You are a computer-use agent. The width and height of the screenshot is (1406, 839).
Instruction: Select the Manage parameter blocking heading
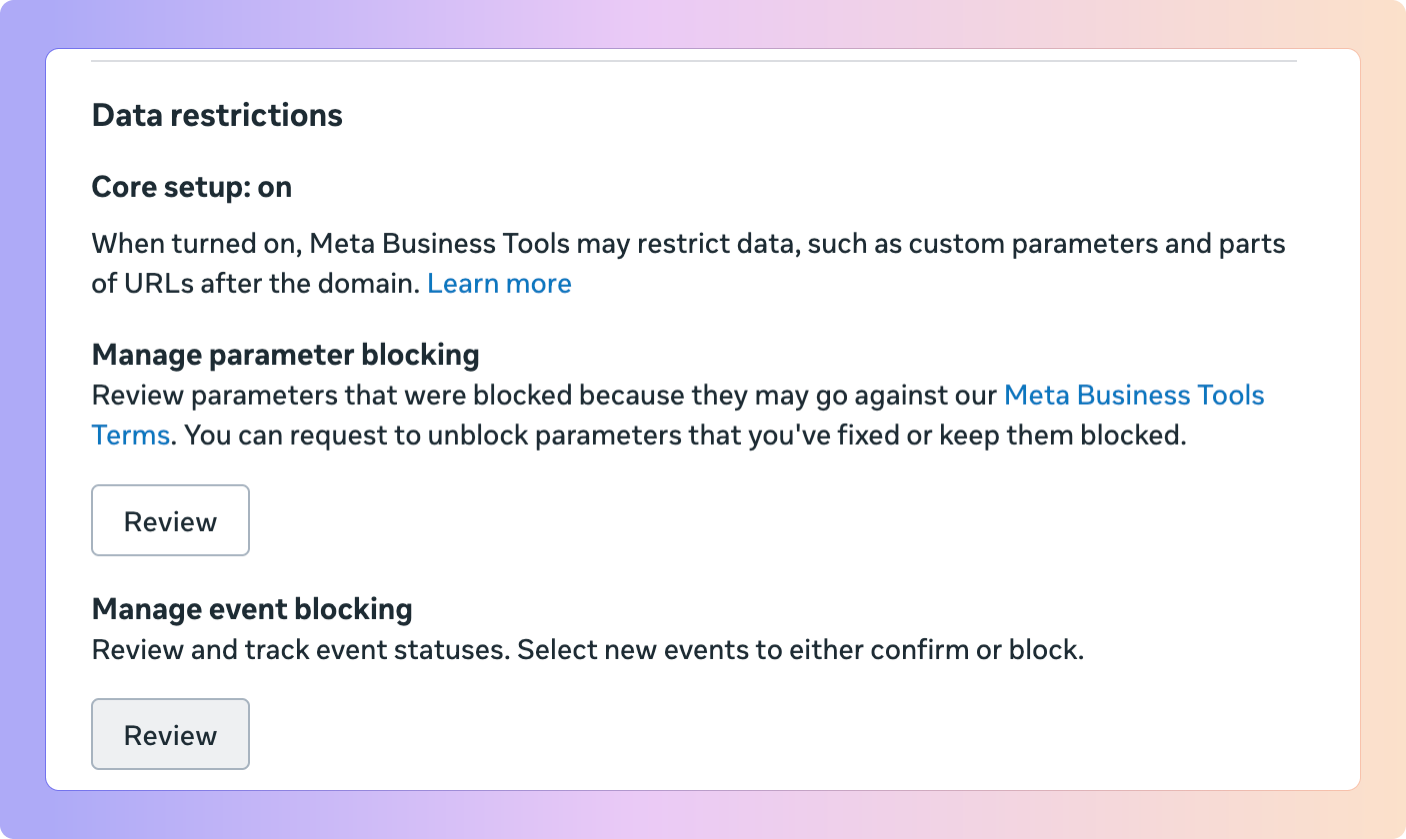(x=285, y=354)
